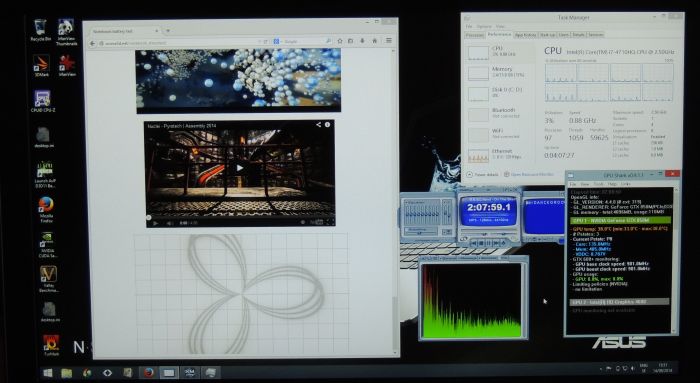Launch the Mozilla Firefox desktop icon
This screenshot has height=383, width=700.
[46, 209]
